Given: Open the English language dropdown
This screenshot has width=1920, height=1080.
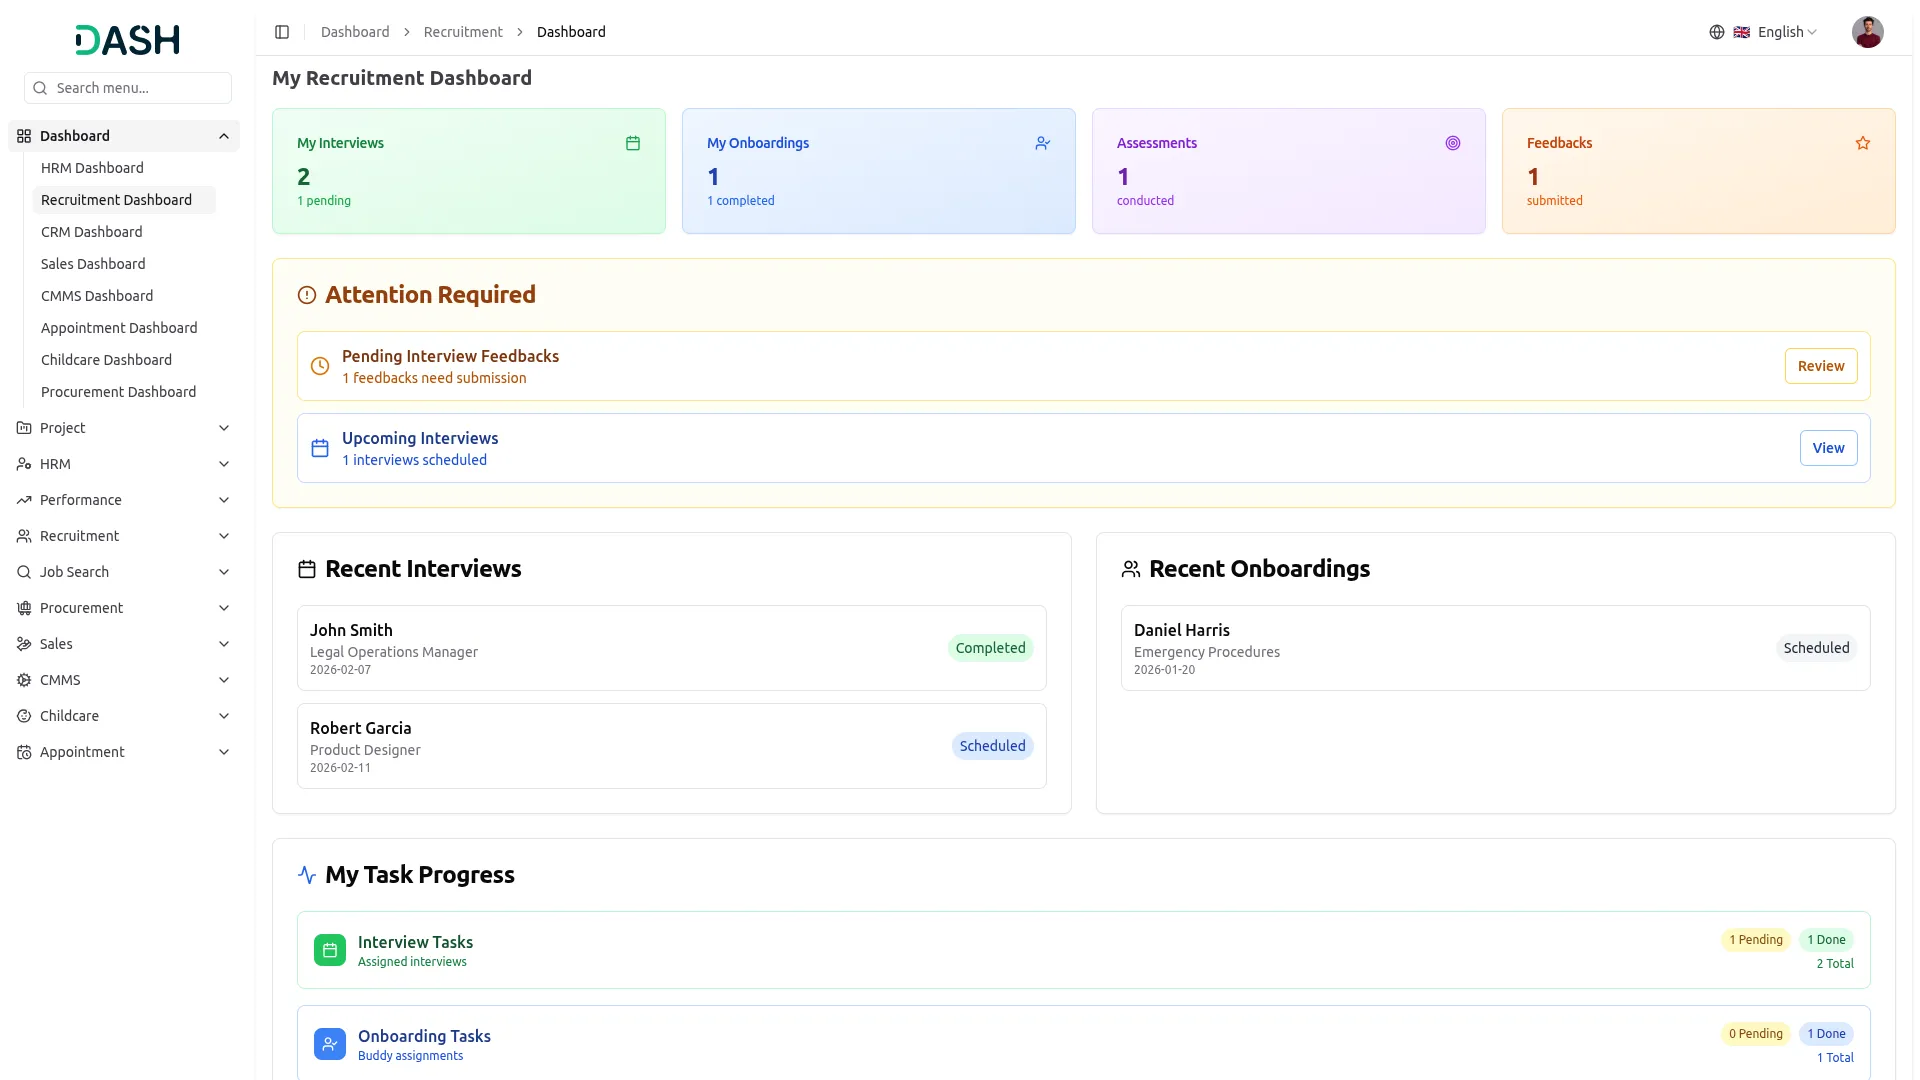Looking at the screenshot, I should 1787,32.
